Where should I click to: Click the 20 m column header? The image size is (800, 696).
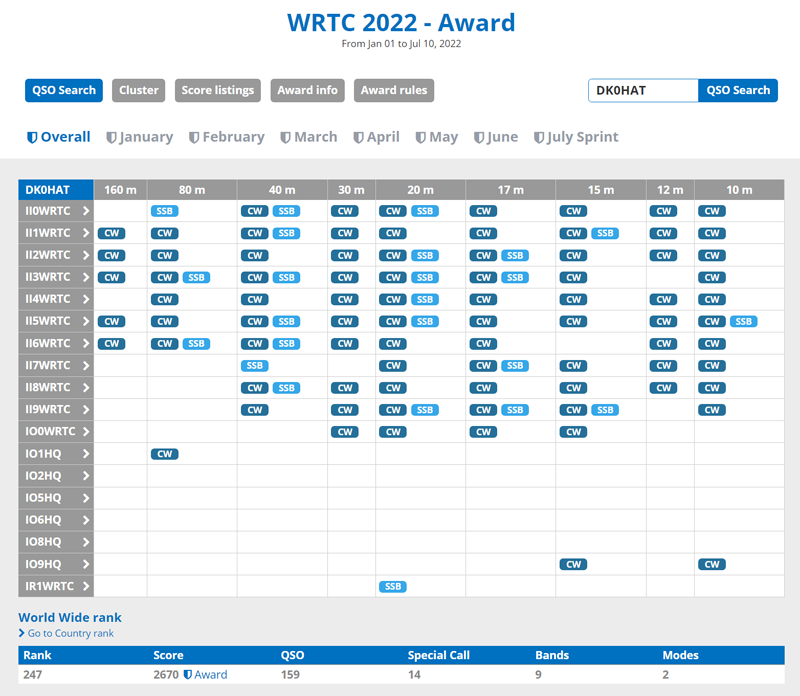[x=420, y=190]
